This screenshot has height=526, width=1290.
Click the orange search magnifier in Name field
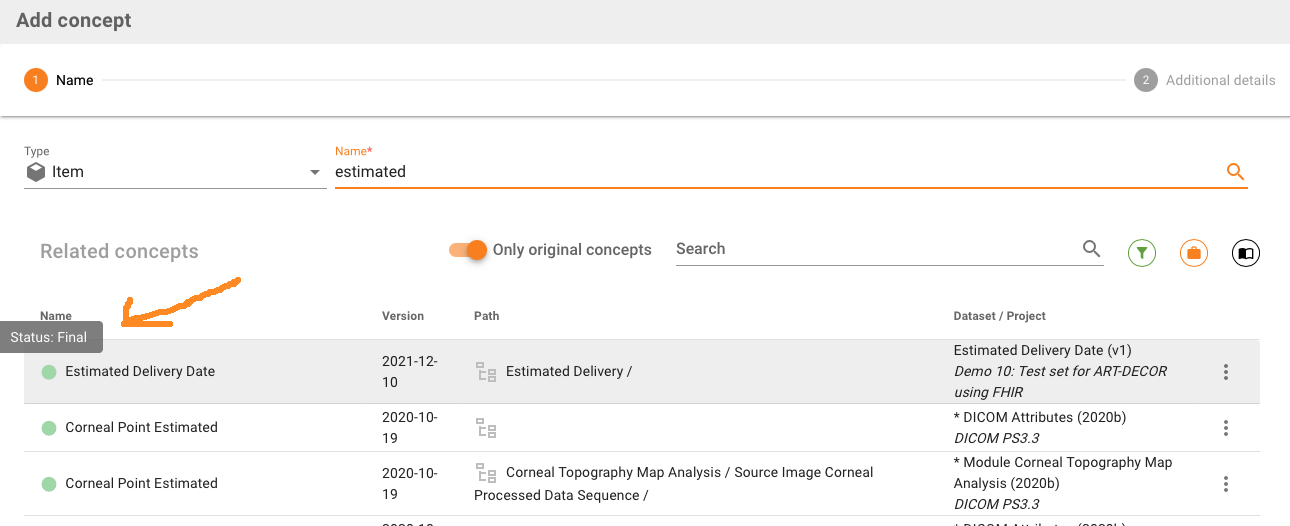pos(1235,172)
